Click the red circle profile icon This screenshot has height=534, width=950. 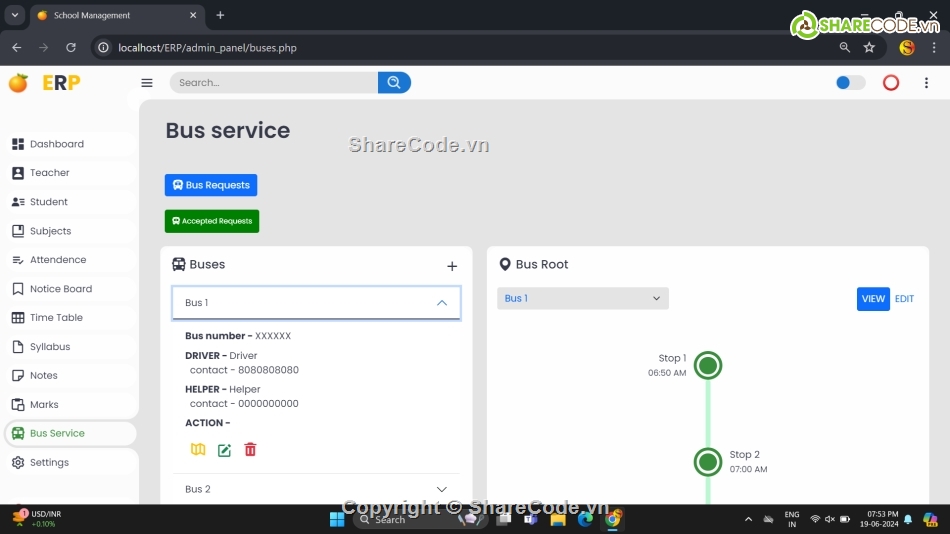[x=891, y=83]
